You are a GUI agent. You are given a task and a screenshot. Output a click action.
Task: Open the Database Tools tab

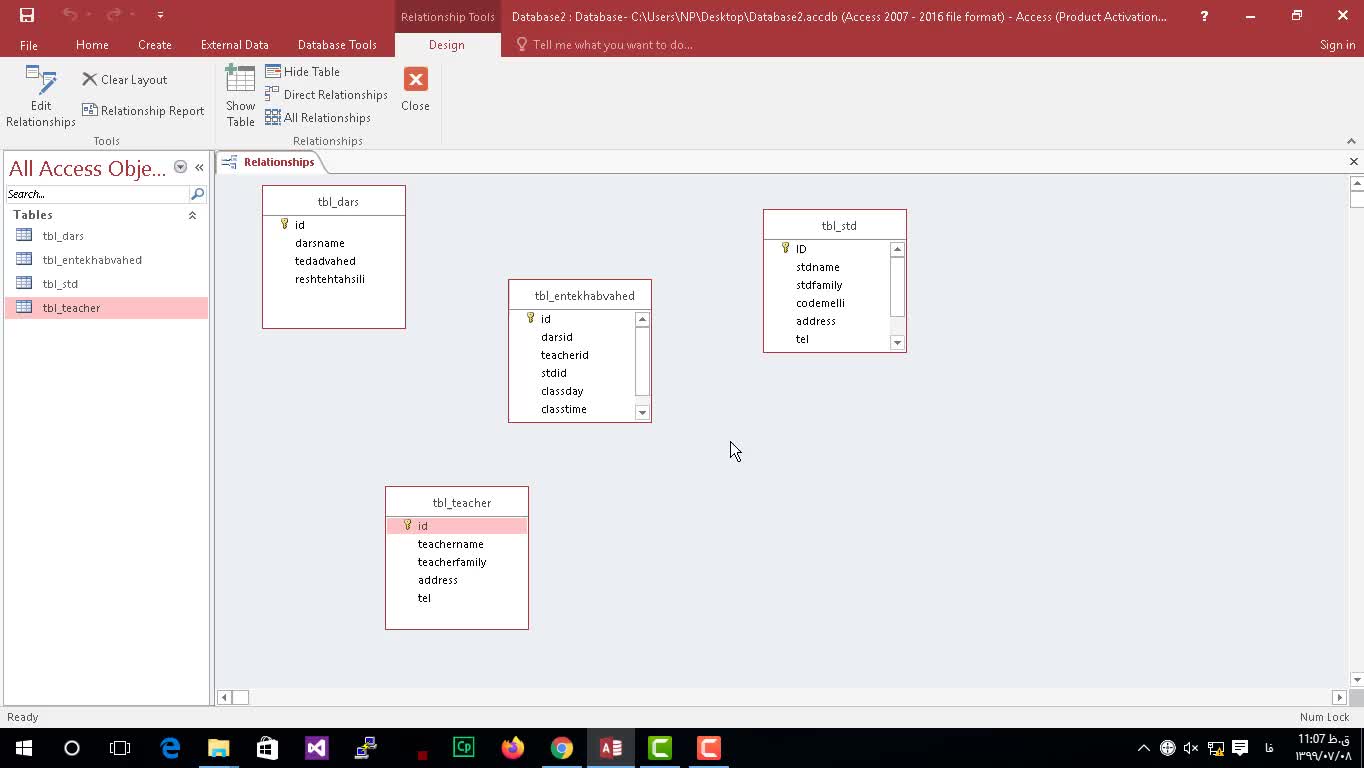click(337, 45)
